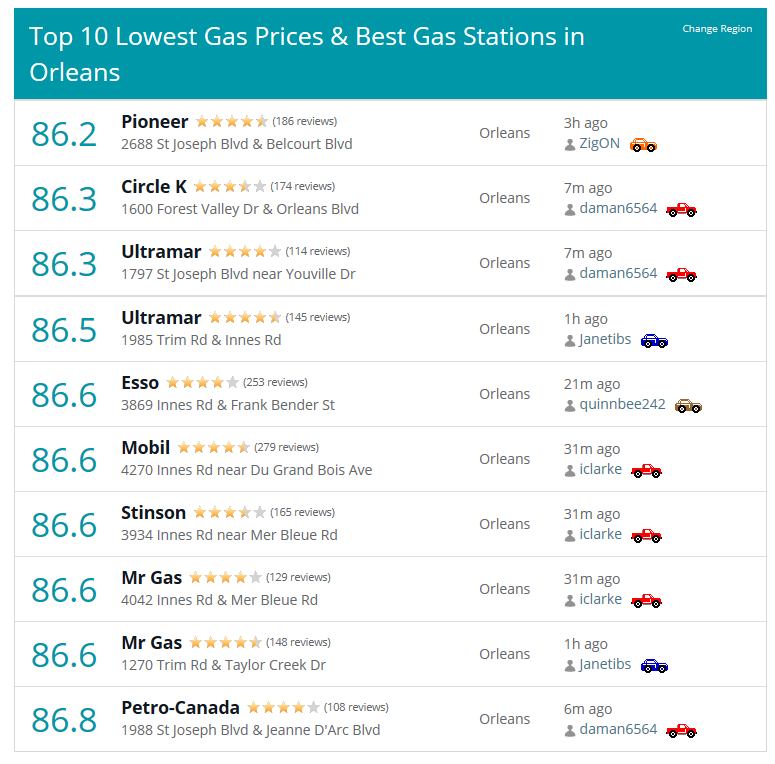Click the star rating for Pioneer
Image resolution: width=775 pixels, height=764 pixels.
point(232,122)
